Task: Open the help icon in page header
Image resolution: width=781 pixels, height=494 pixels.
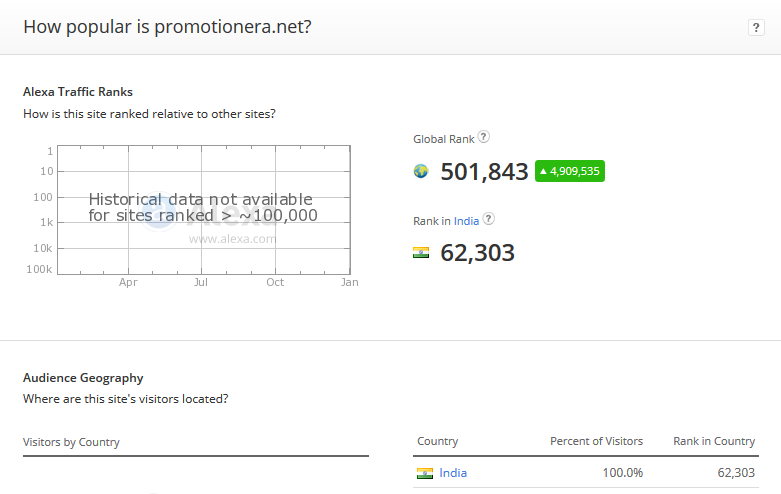Action: tap(756, 27)
